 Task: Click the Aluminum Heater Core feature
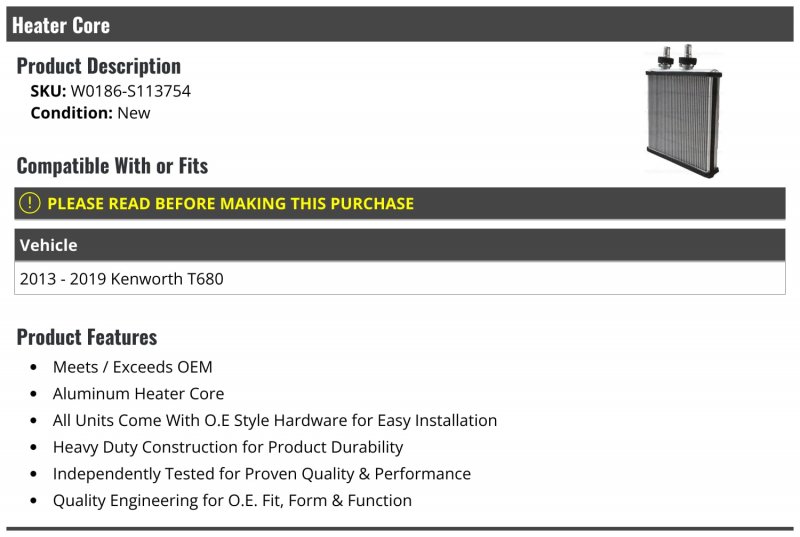(x=138, y=394)
